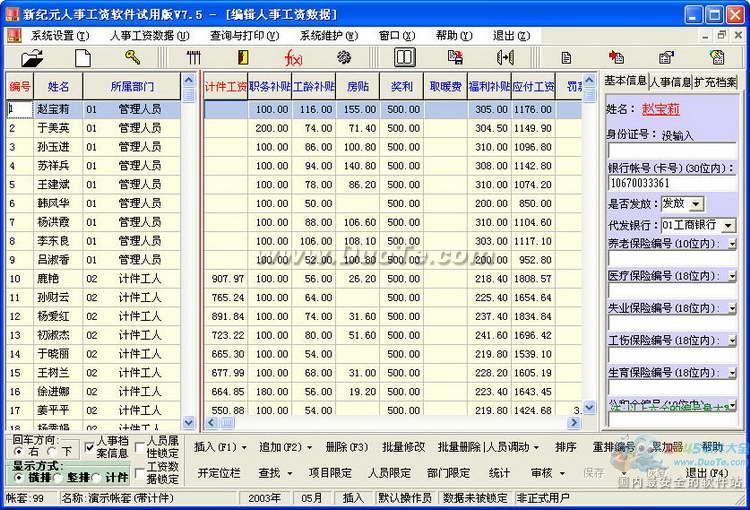Click the yellow key icon
Viewport: 750px width, 510px height.
coord(132,57)
